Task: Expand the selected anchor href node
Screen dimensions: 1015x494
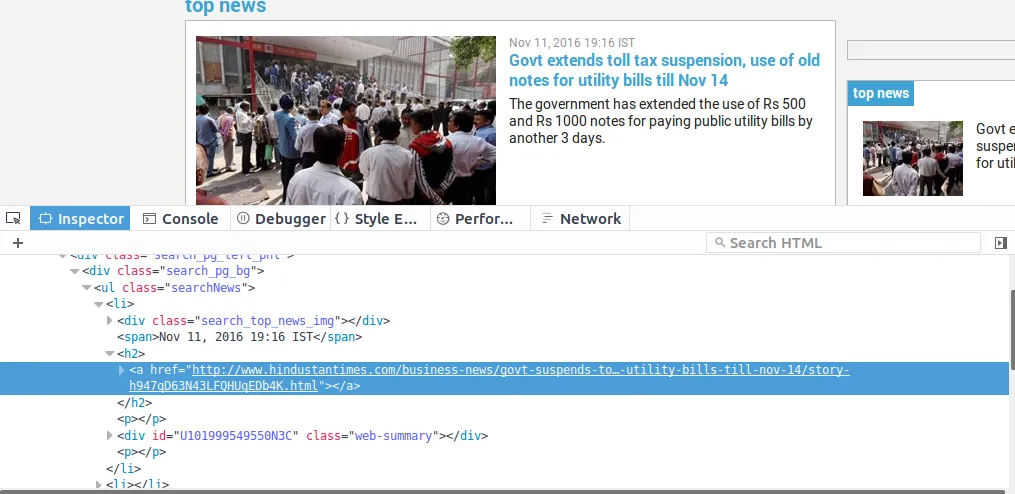Action: point(121,370)
